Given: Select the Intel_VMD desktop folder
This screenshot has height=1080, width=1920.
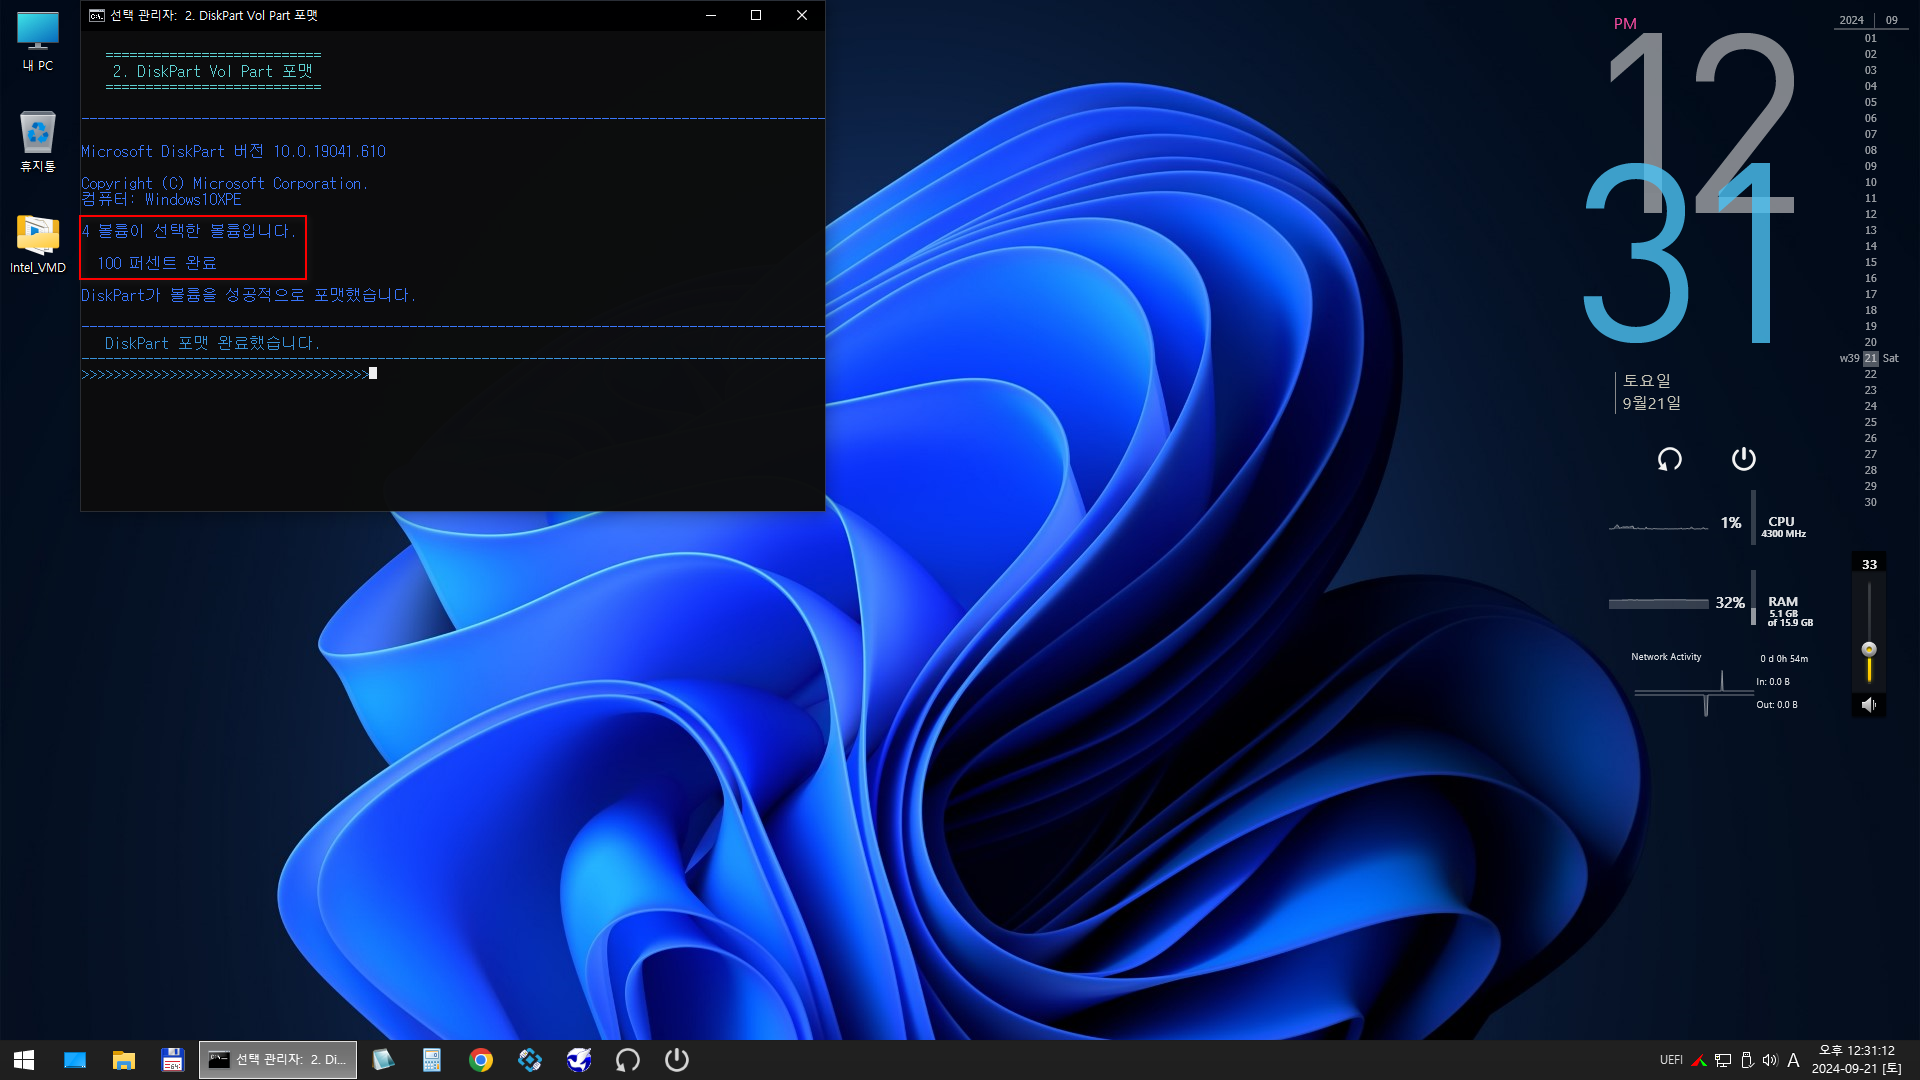Looking at the screenshot, I should (38, 244).
